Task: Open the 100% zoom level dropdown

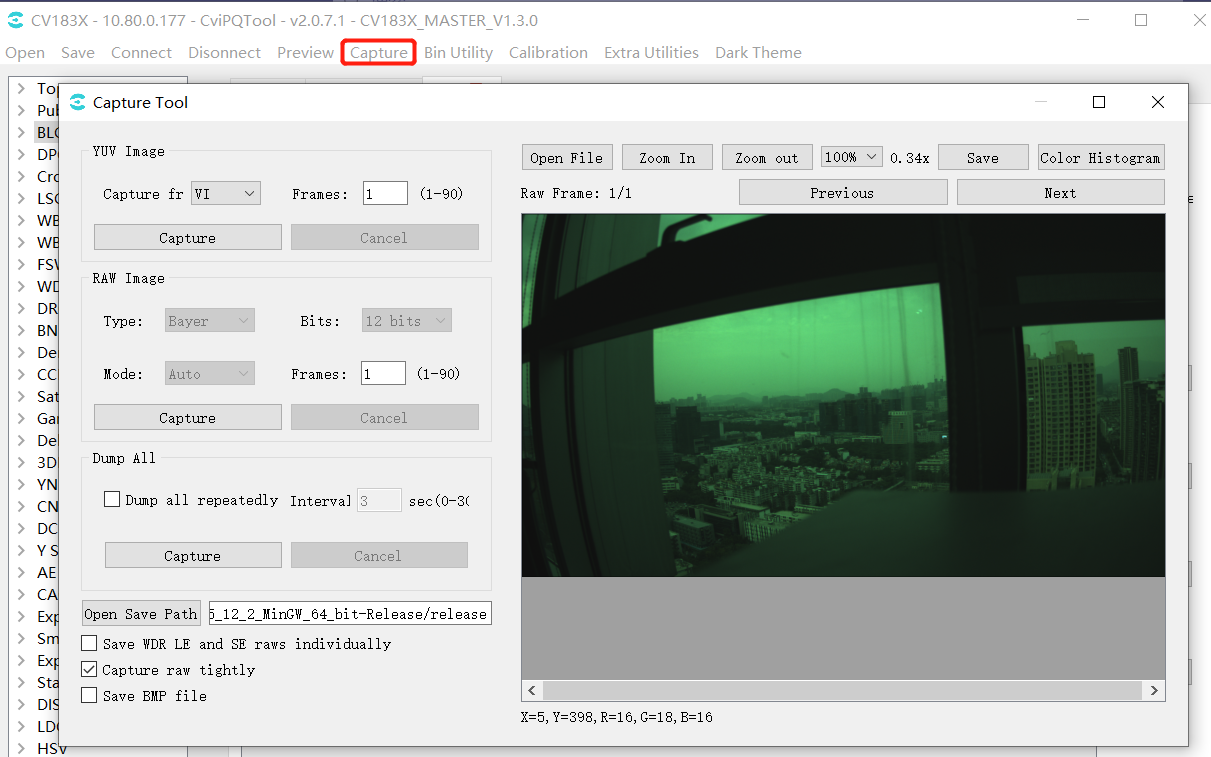Action: (851, 157)
